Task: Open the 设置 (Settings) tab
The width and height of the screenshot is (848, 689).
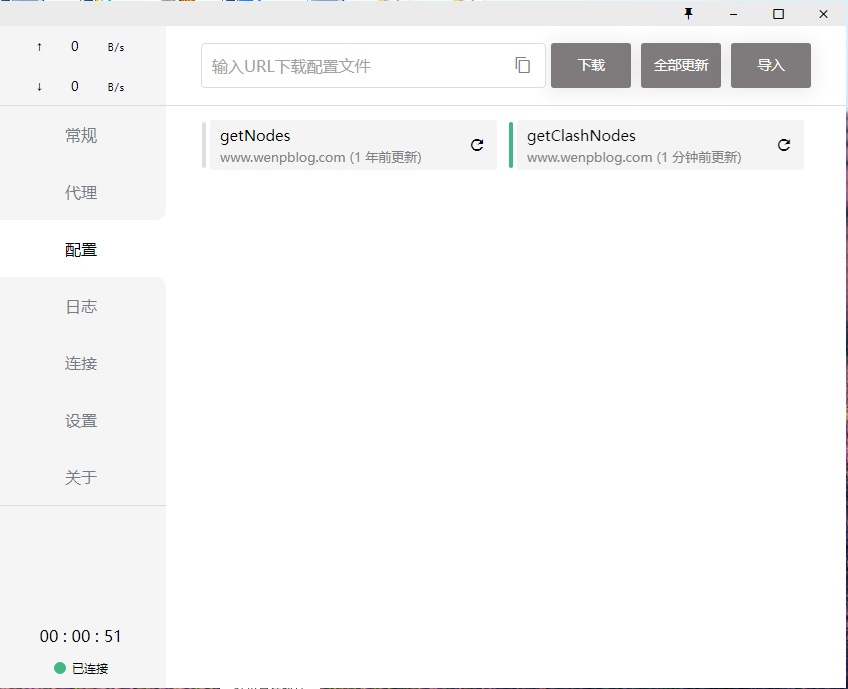Action: click(x=81, y=421)
